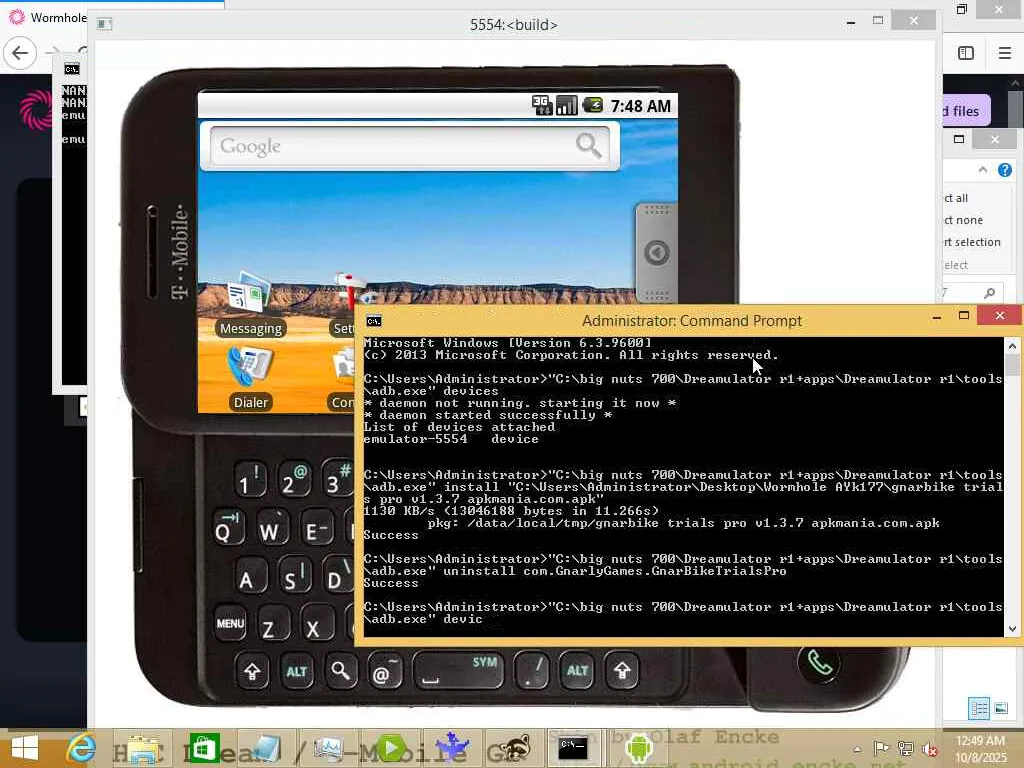Viewport: 1024px width, 768px height.
Task: Click Command Prompt vertical scrollbar thumb
Action: click(x=1012, y=363)
